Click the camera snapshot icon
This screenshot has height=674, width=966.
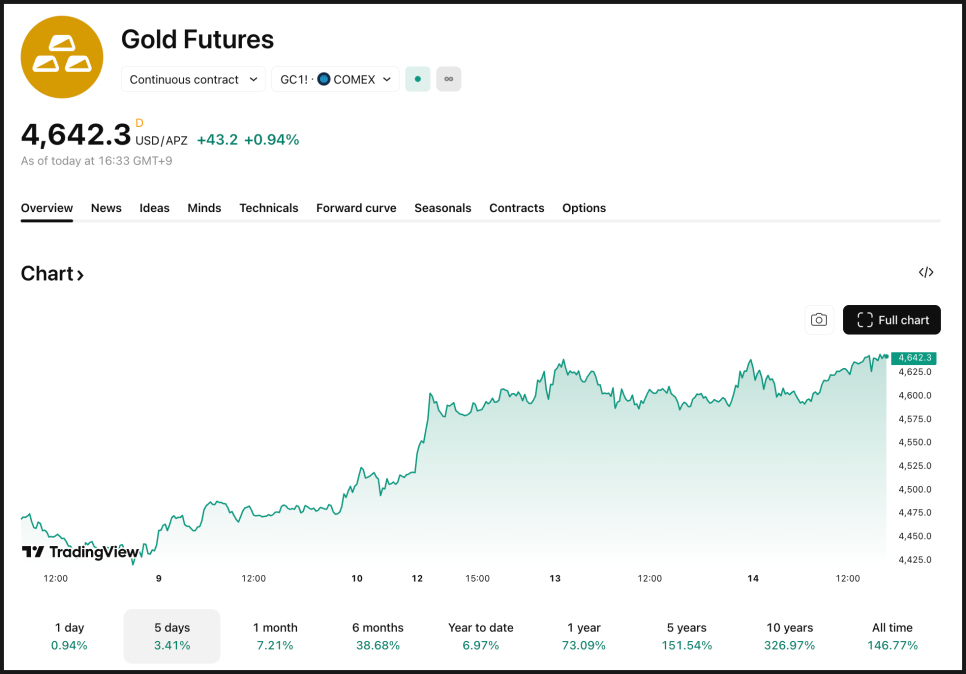[x=819, y=320]
